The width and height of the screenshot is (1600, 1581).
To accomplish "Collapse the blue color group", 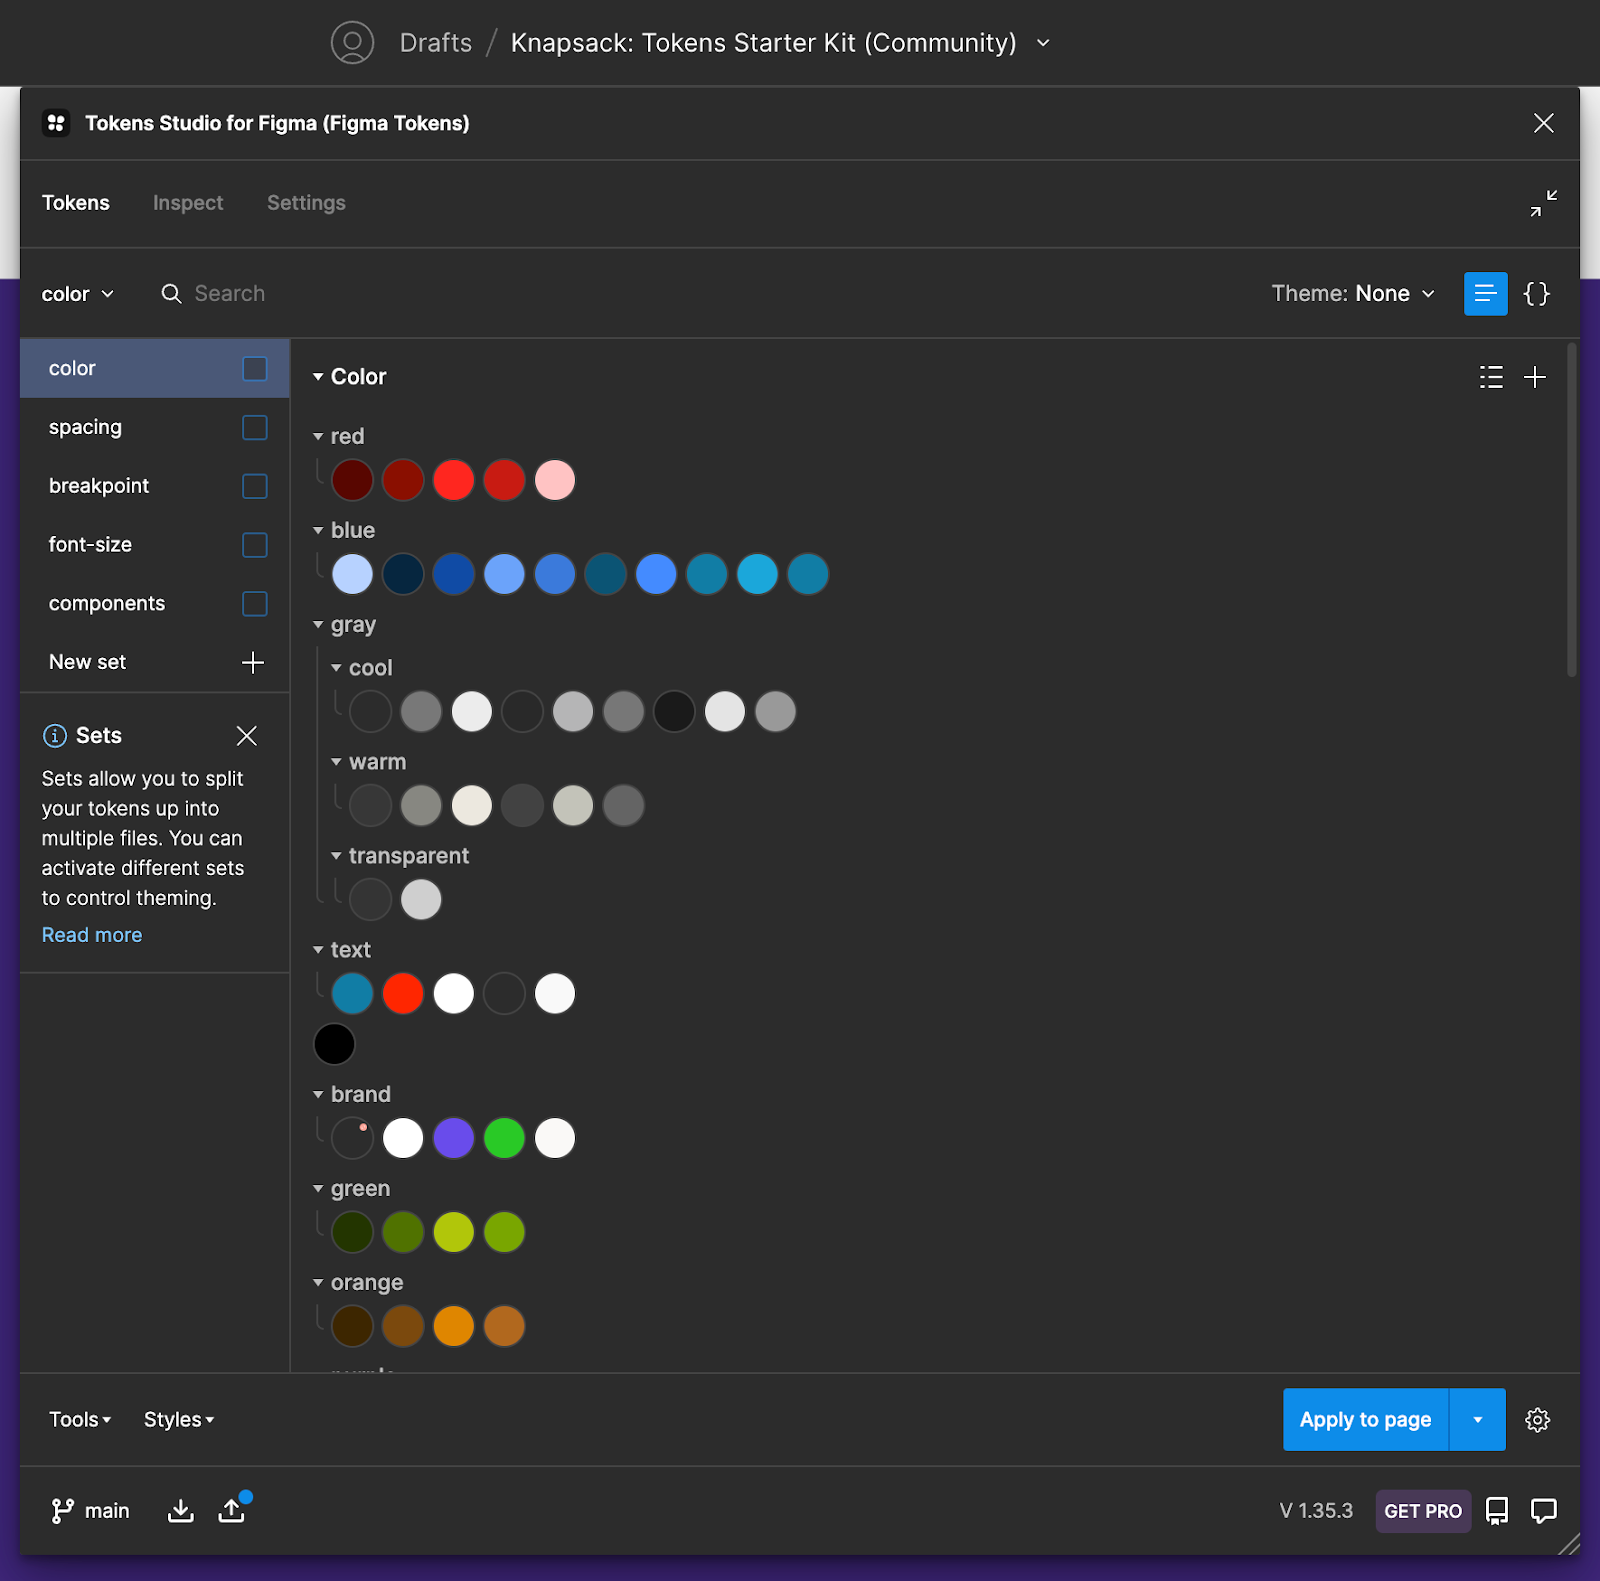I will tap(318, 531).
